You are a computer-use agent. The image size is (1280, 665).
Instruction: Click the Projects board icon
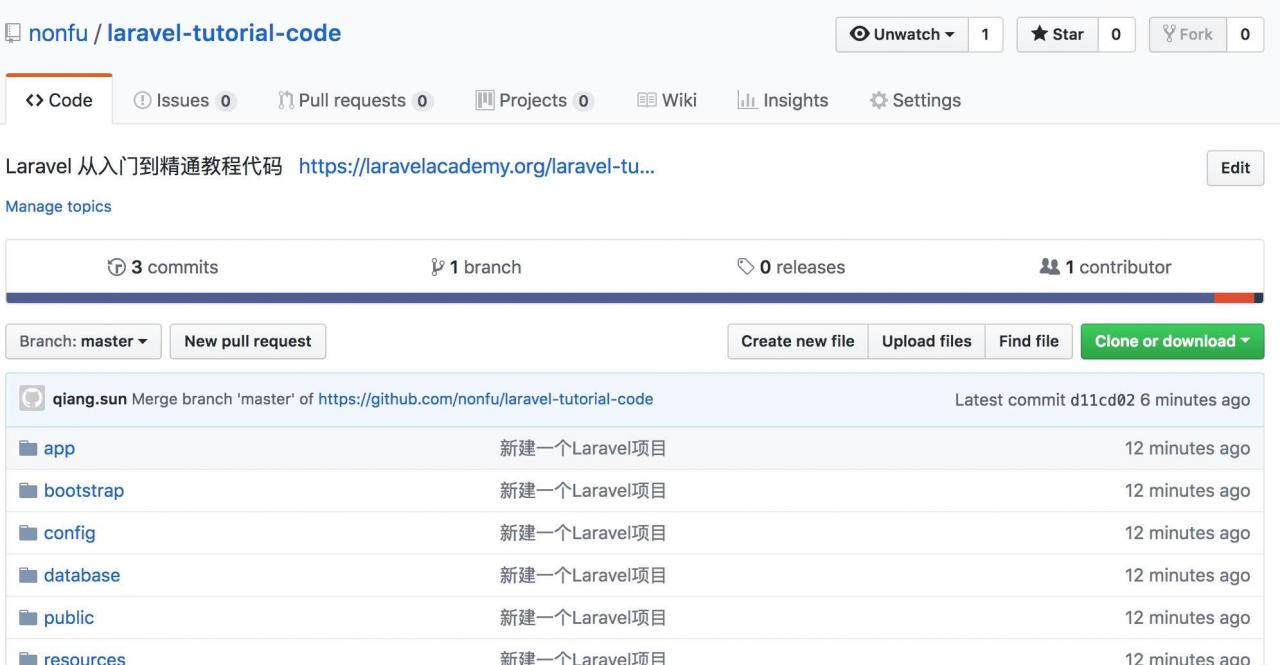[x=485, y=100]
